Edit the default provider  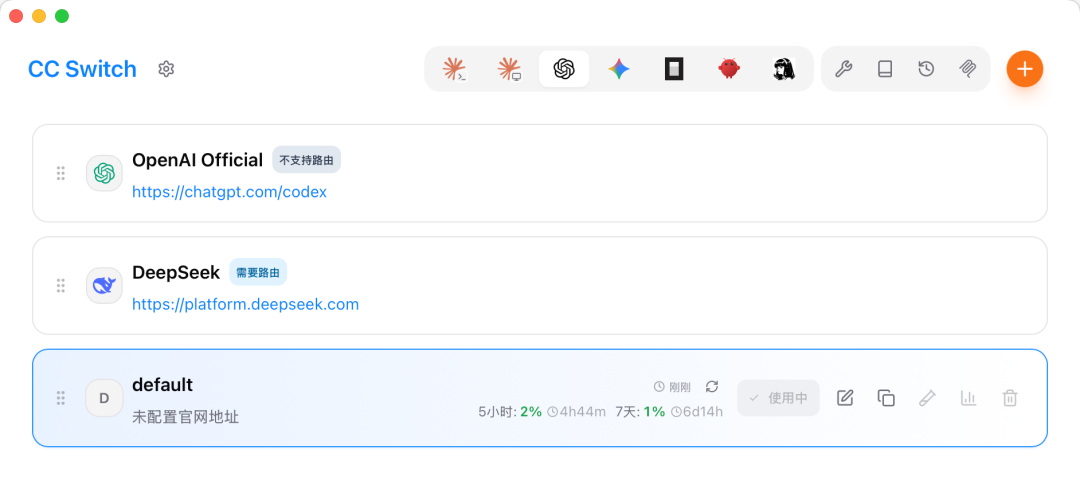click(845, 398)
